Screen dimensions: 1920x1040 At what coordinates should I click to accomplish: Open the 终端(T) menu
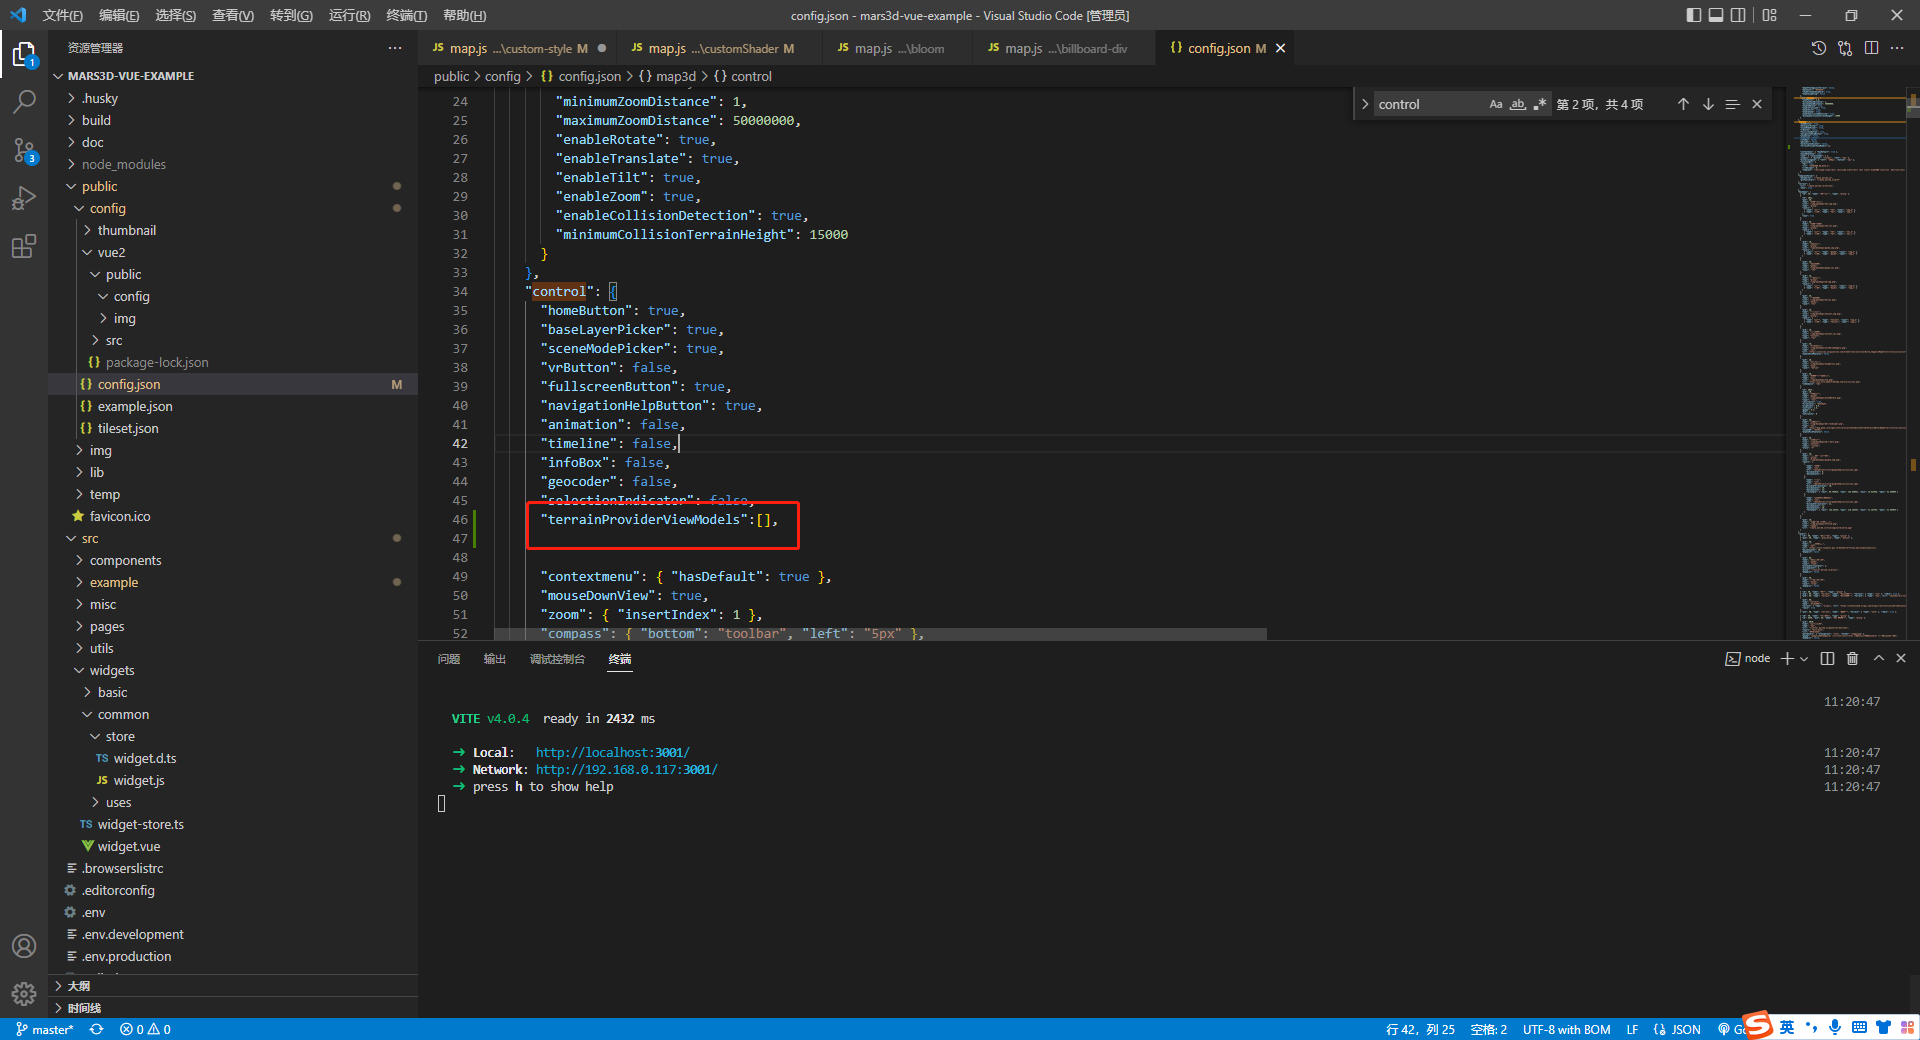(407, 15)
